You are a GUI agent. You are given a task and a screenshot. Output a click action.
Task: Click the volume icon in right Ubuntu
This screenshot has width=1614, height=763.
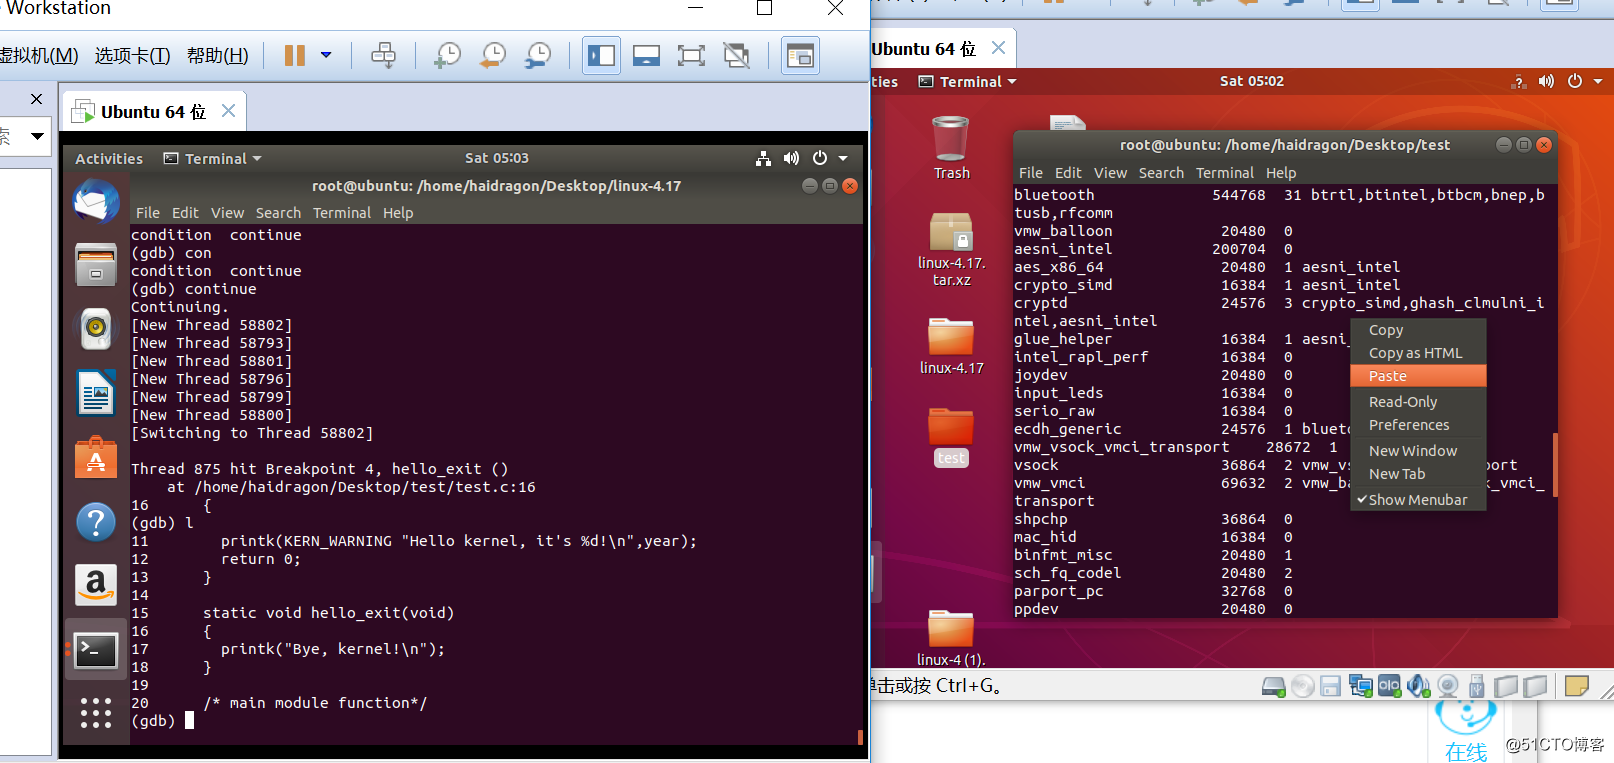1546,81
